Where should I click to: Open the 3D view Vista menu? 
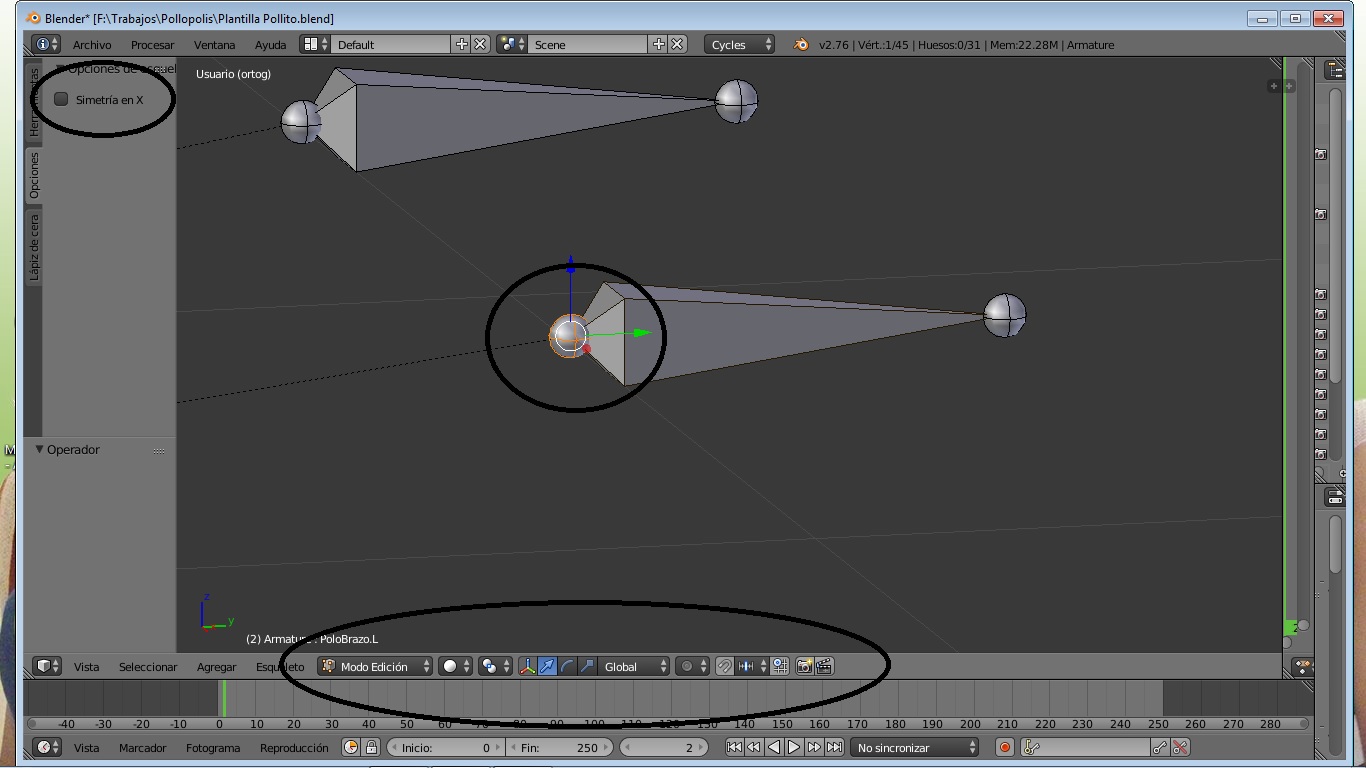tap(86, 667)
